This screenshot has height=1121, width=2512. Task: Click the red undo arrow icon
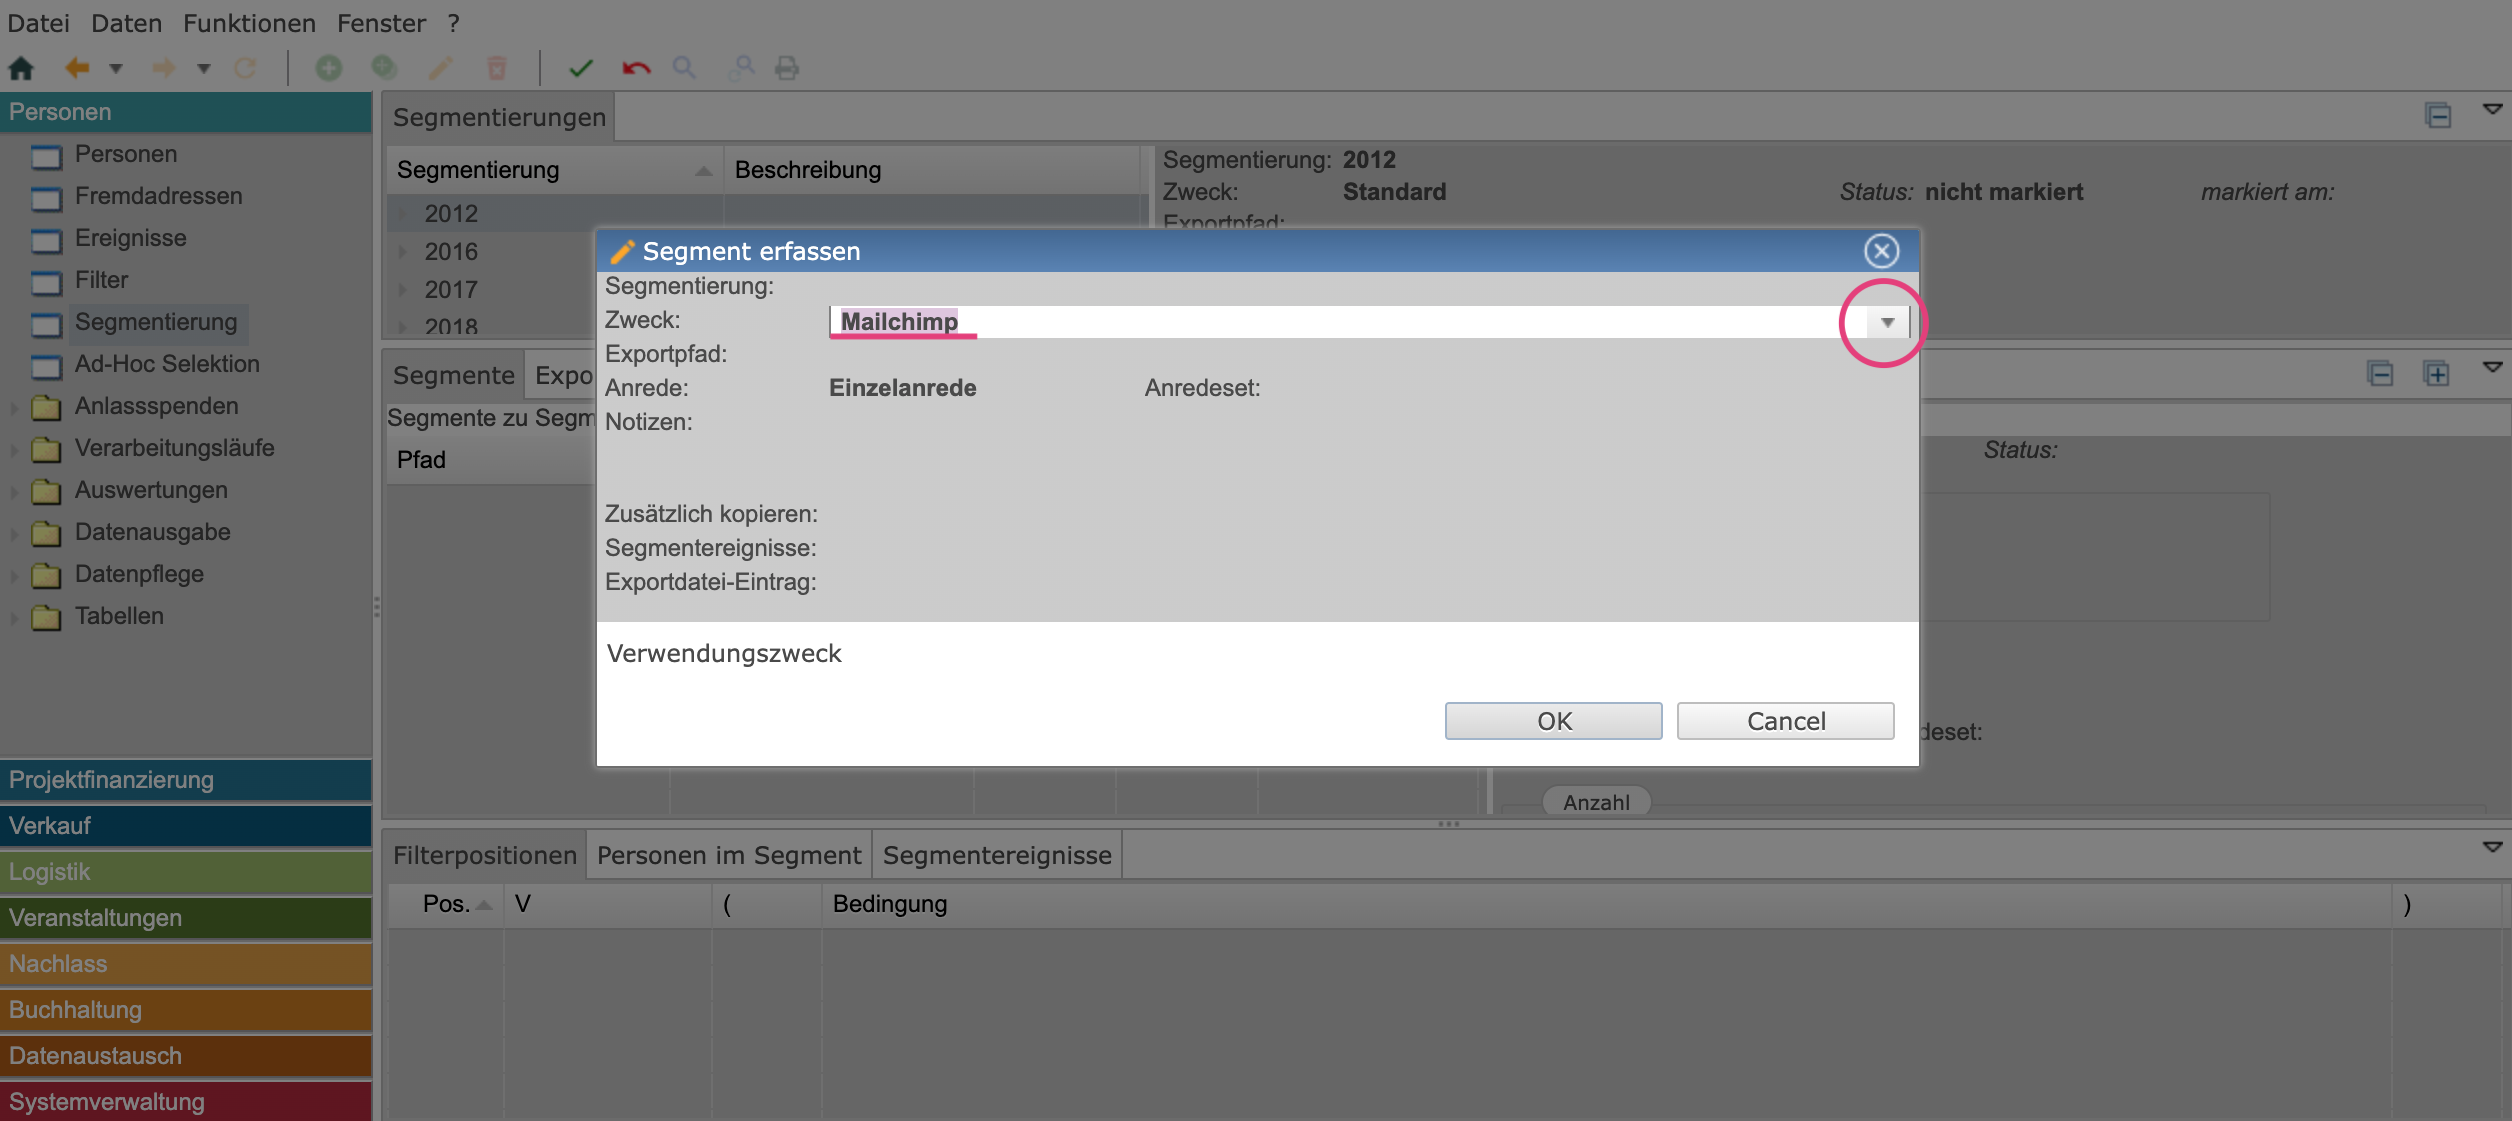[x=636, y=68]
